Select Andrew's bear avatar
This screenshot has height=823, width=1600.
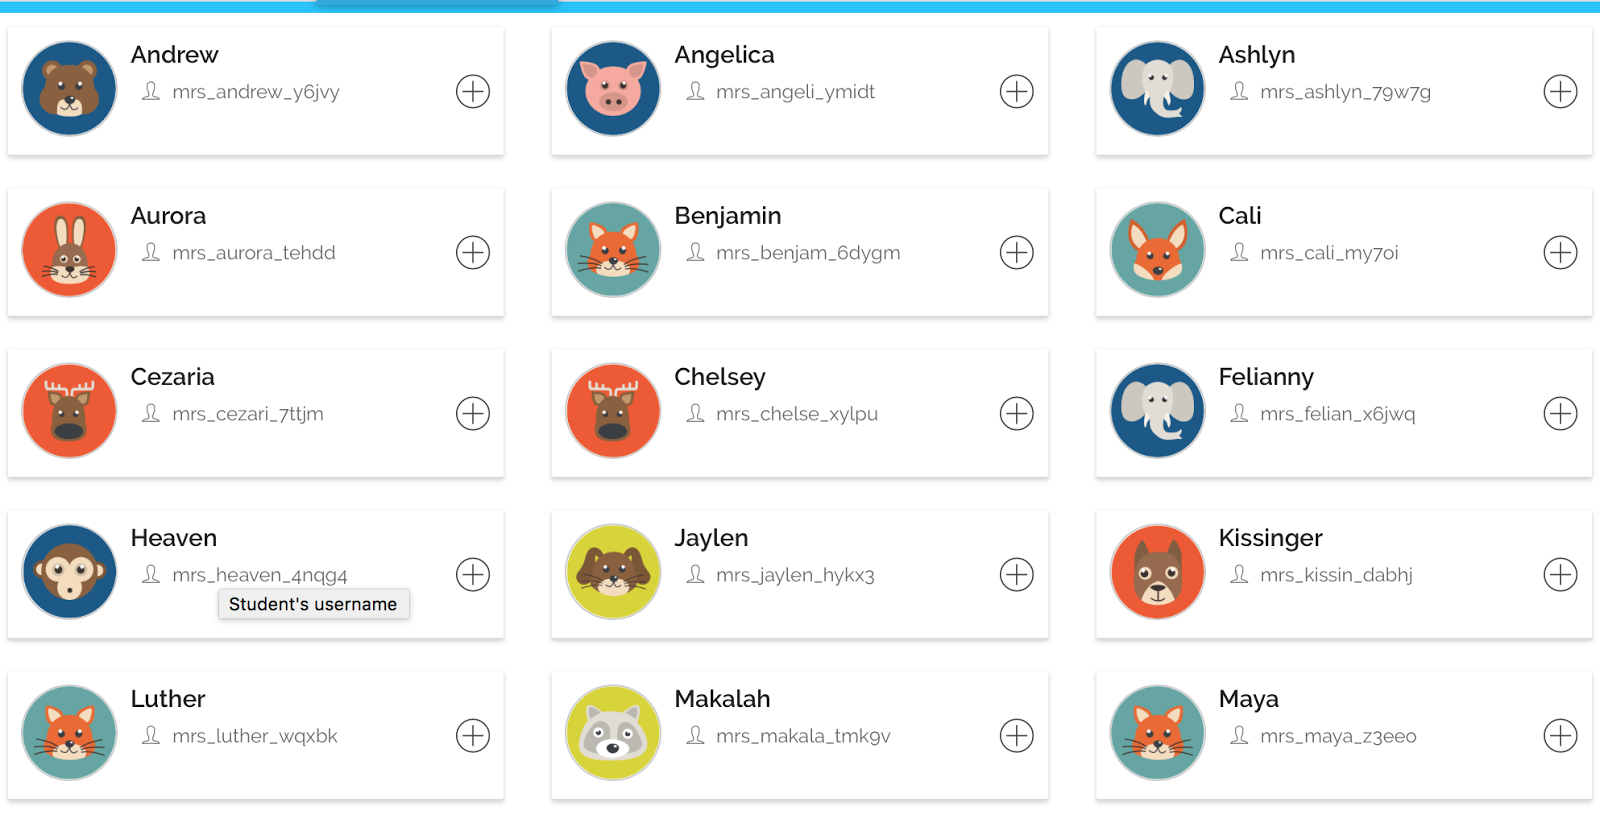click(69, 89)
